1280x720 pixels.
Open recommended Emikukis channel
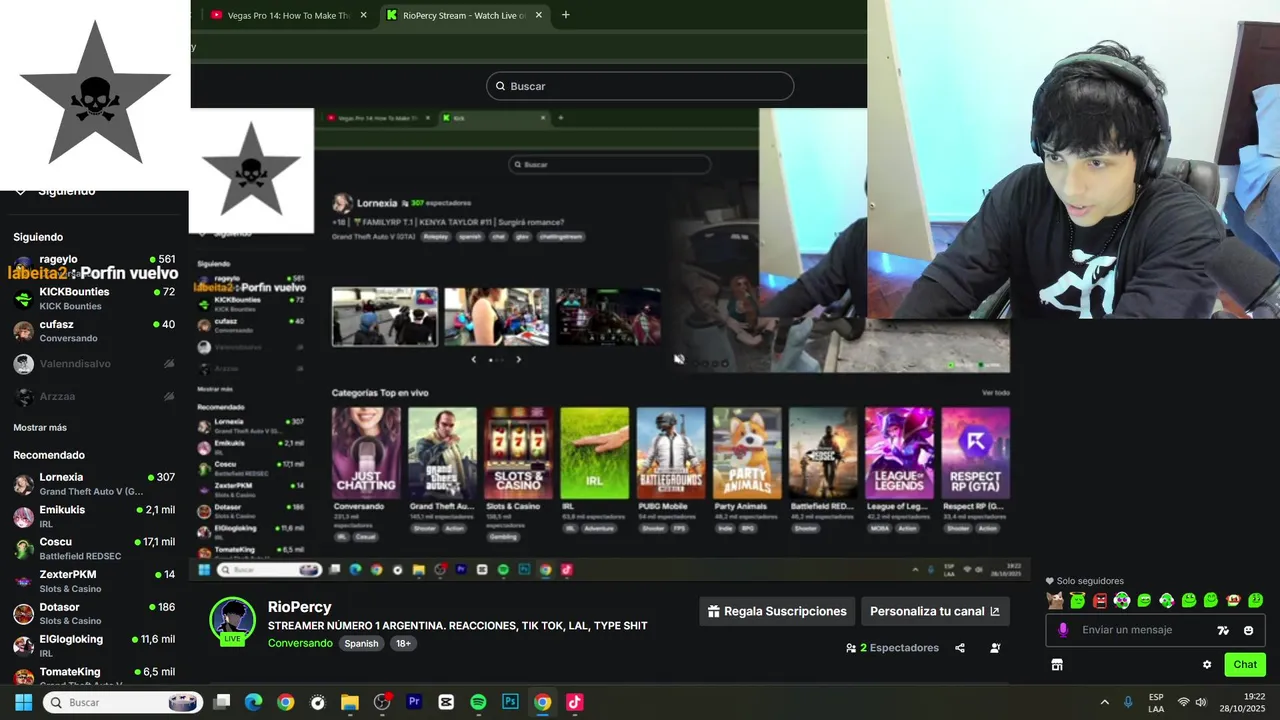point(94,516)
